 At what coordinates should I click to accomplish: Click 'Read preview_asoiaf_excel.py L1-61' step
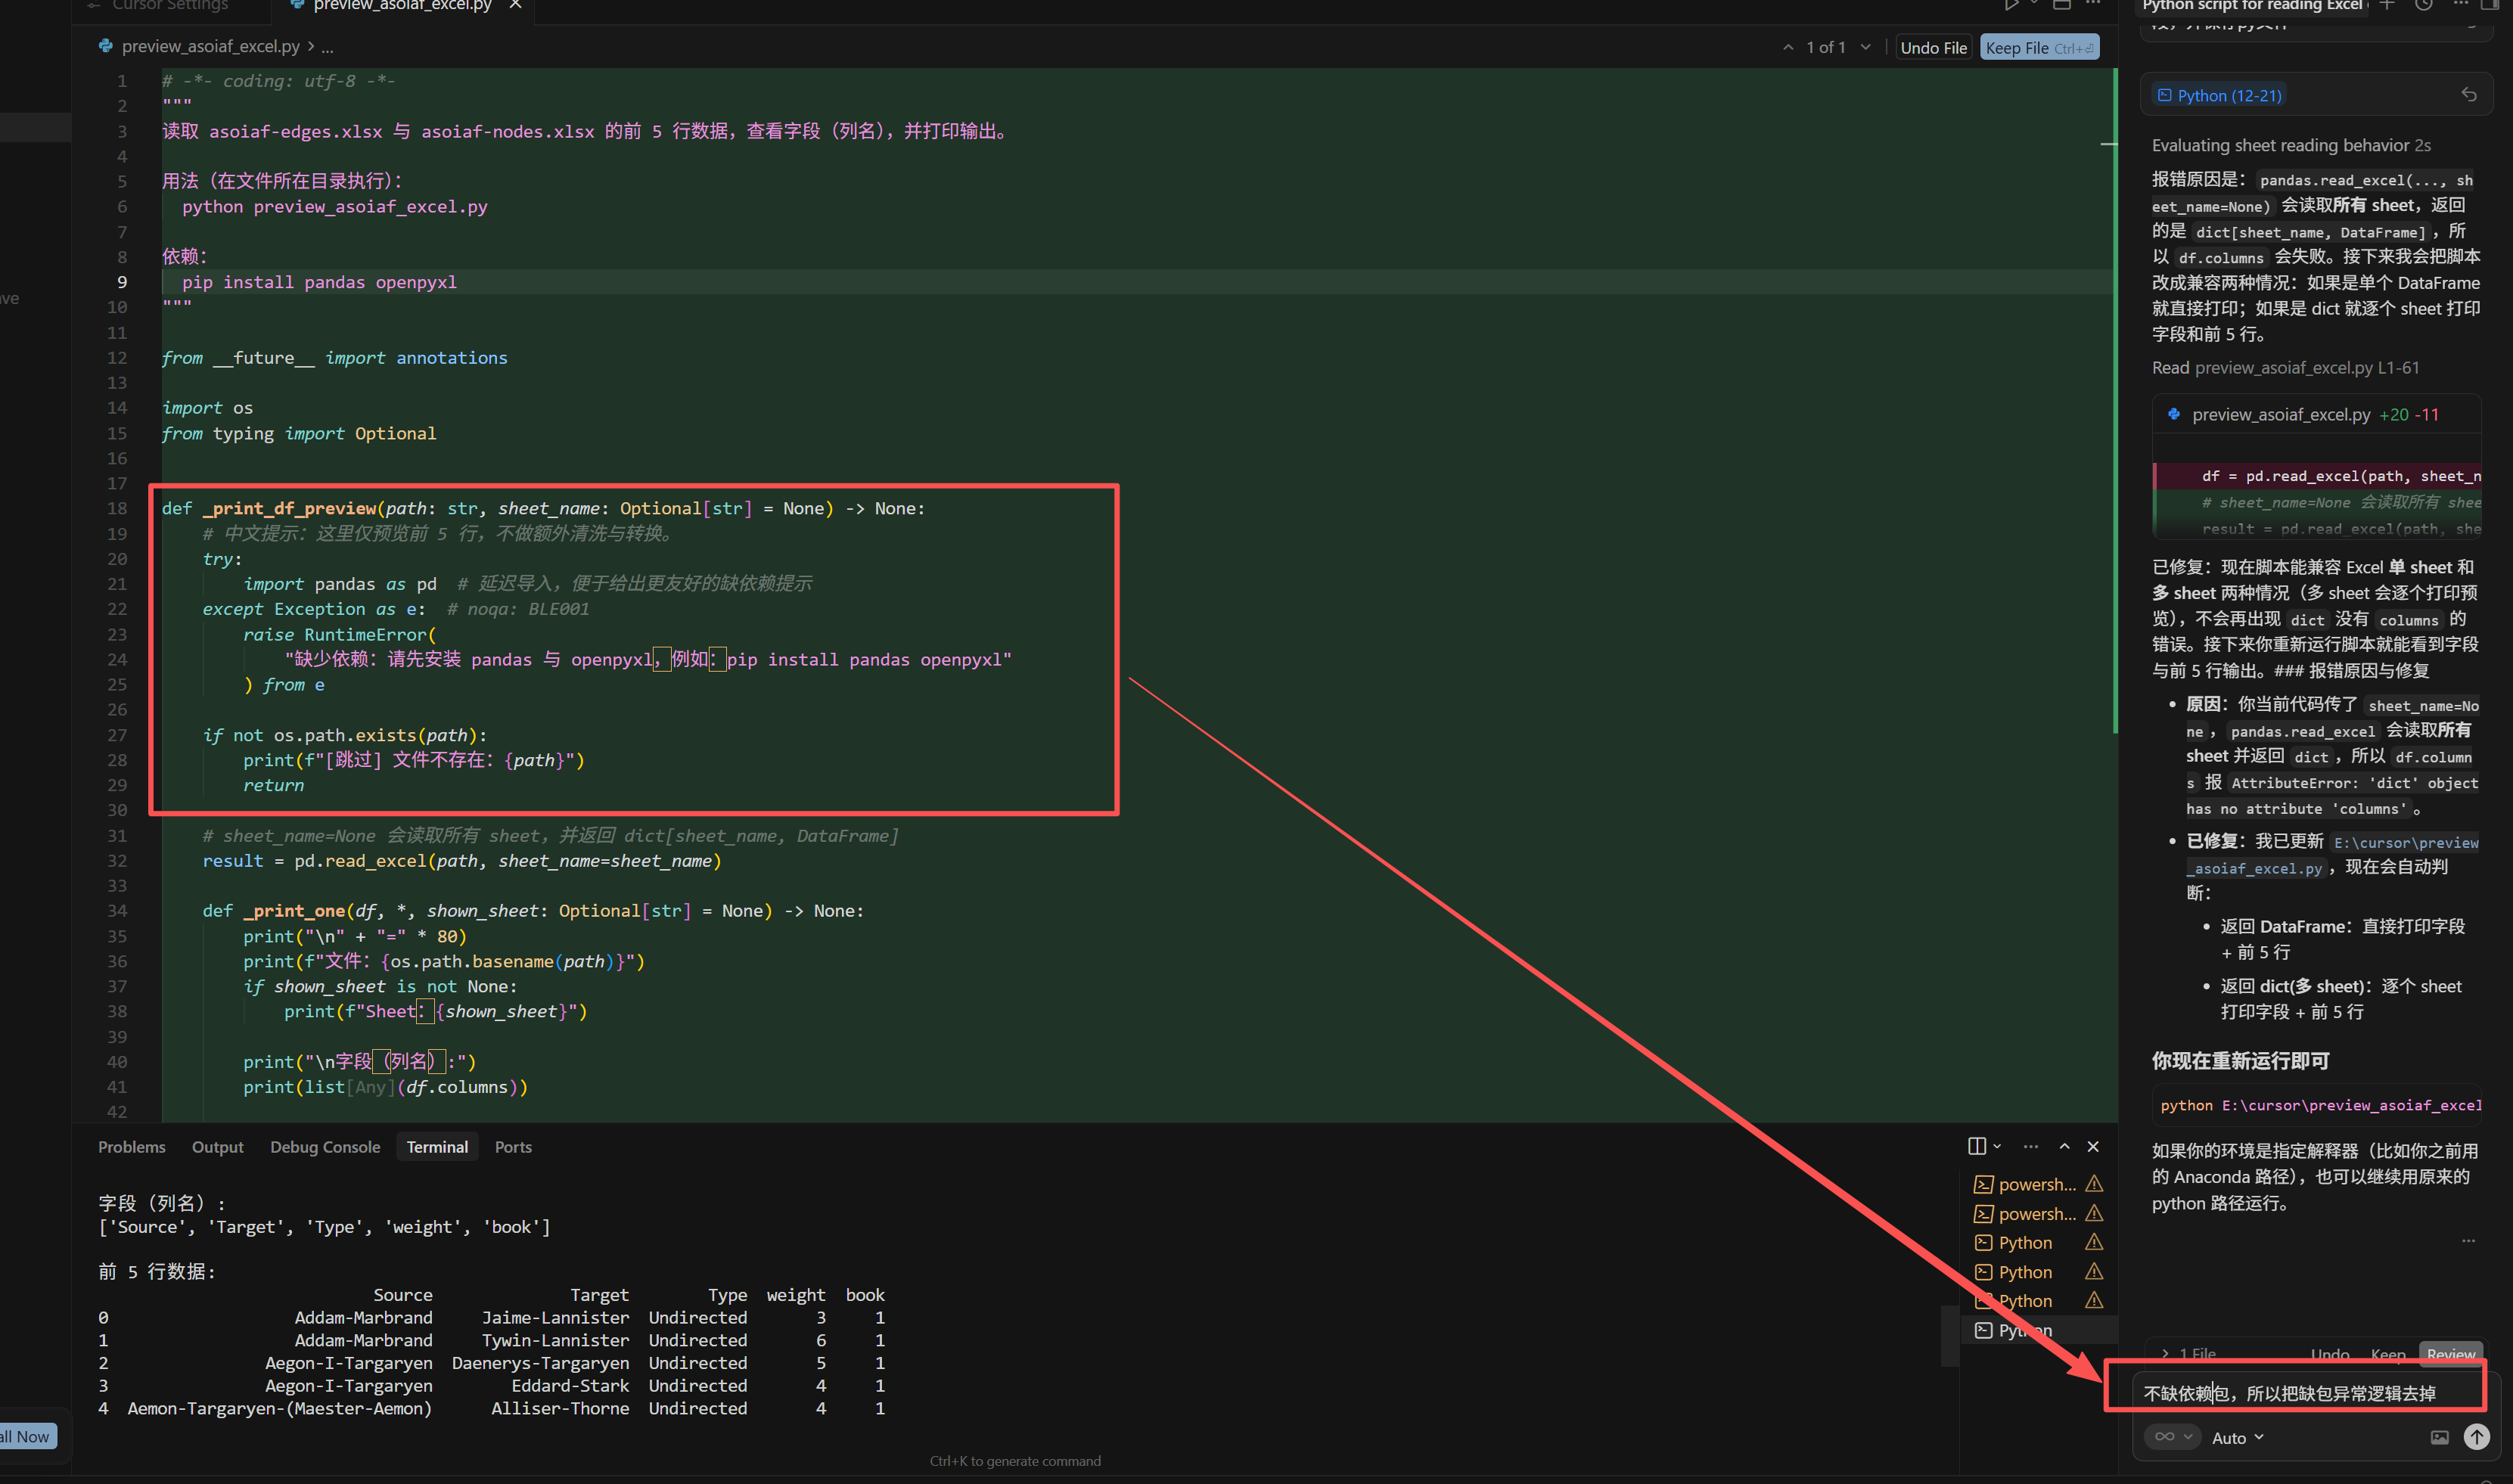(x=2285, y=368)
